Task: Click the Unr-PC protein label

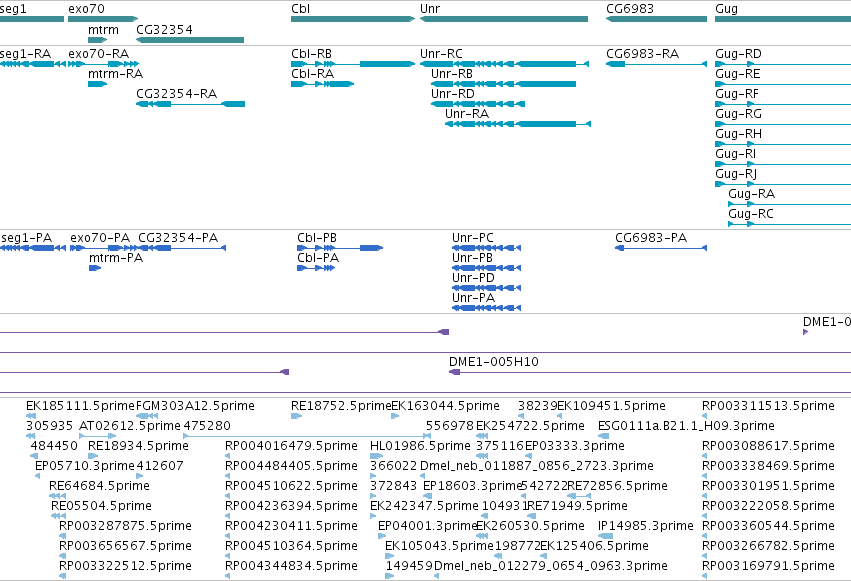Action: 473,238
